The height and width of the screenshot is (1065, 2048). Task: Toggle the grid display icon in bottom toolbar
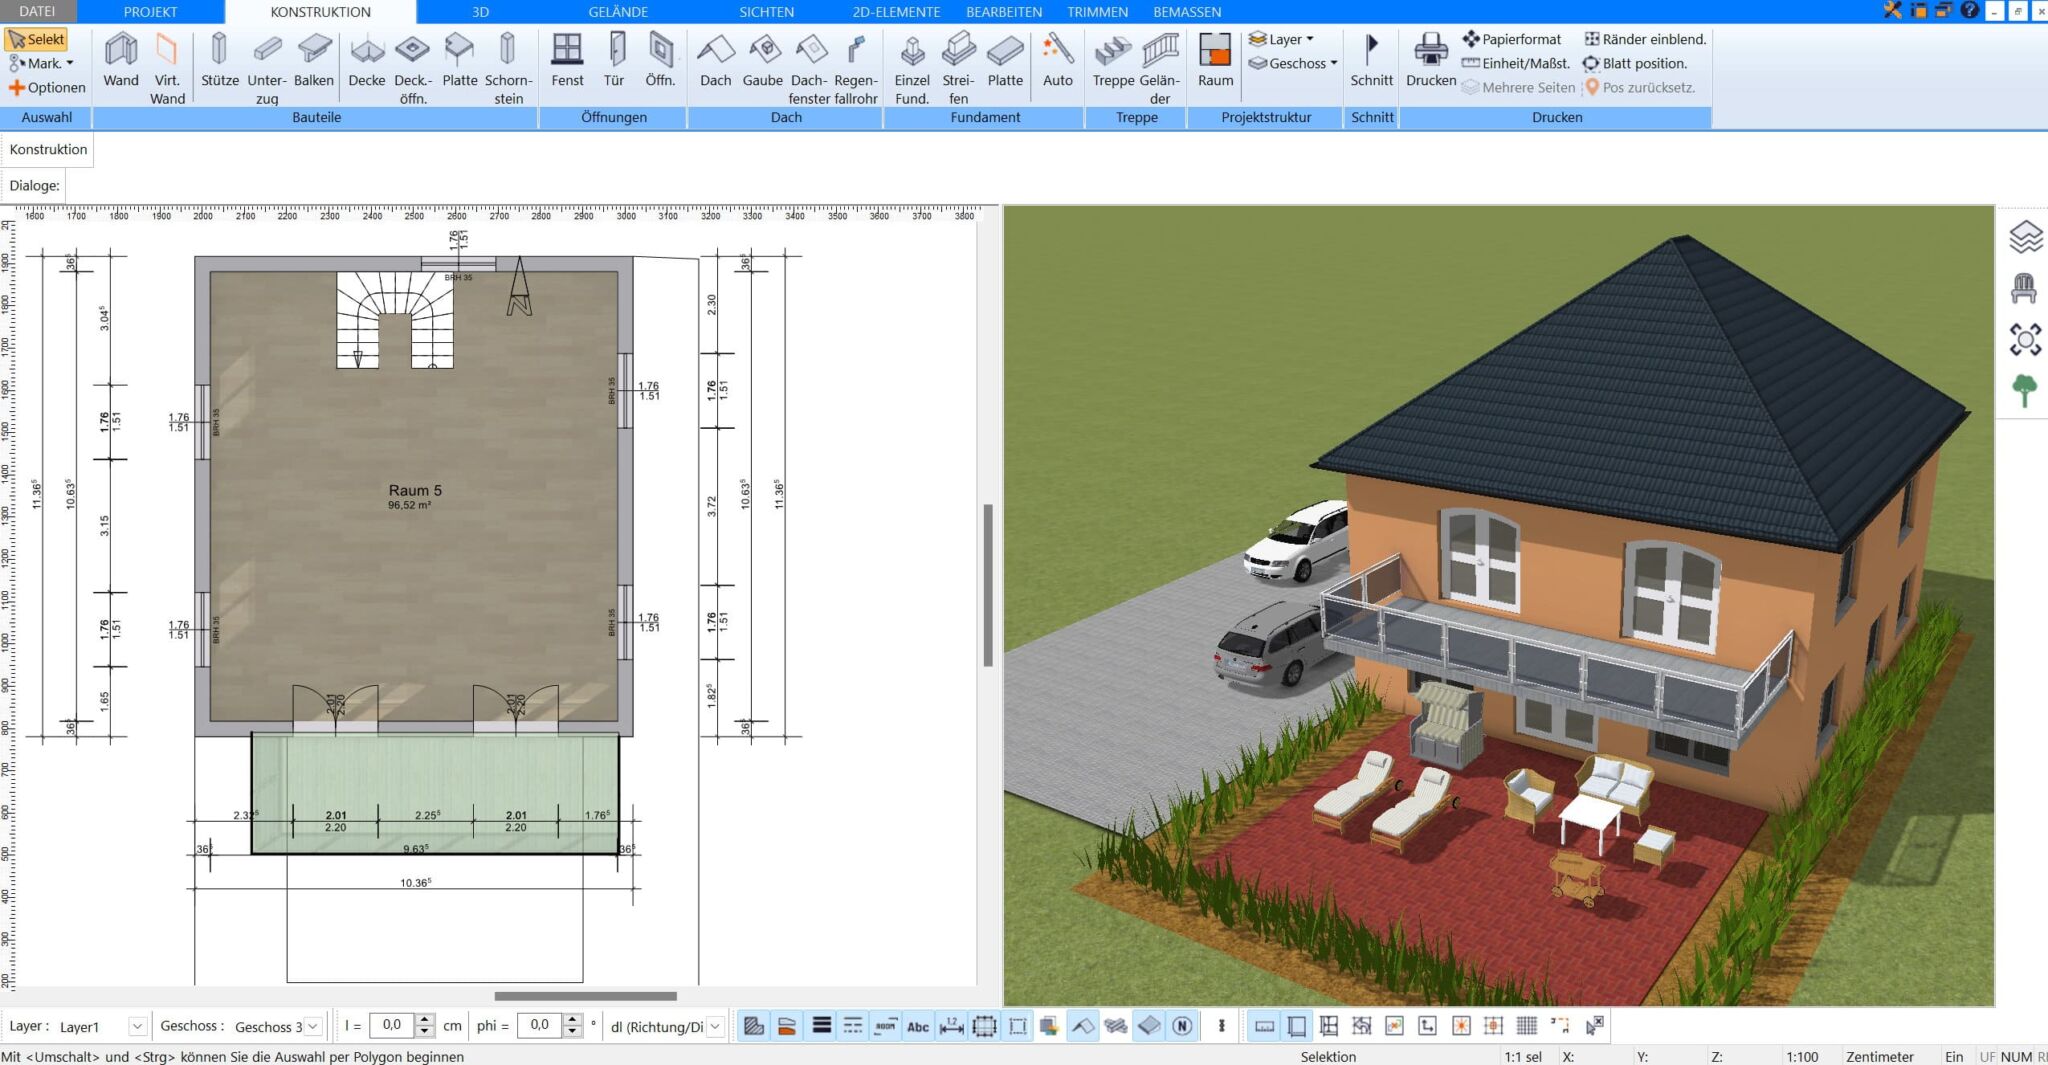coord(1526,1026)
